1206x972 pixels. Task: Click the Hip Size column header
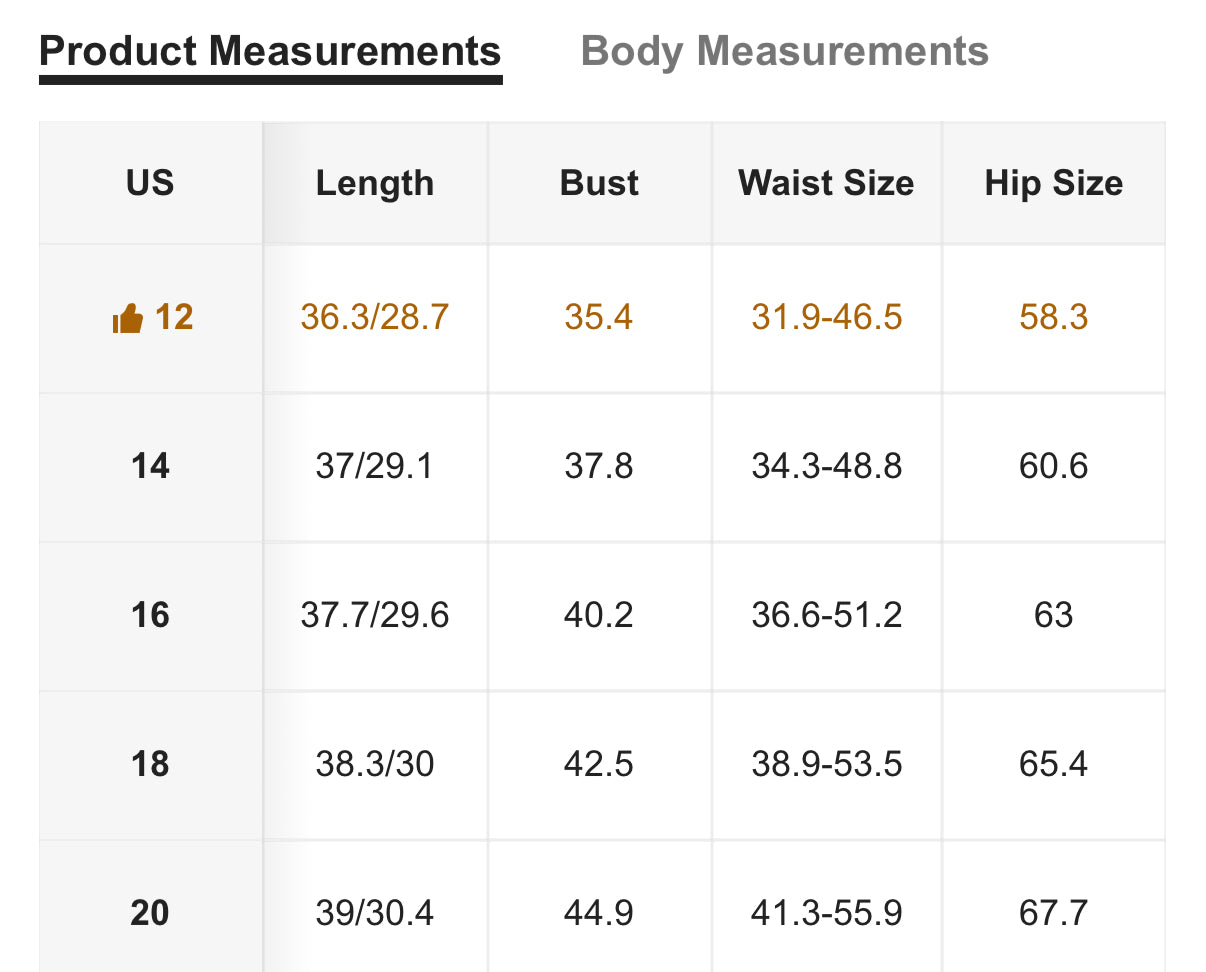(1054, 183)
